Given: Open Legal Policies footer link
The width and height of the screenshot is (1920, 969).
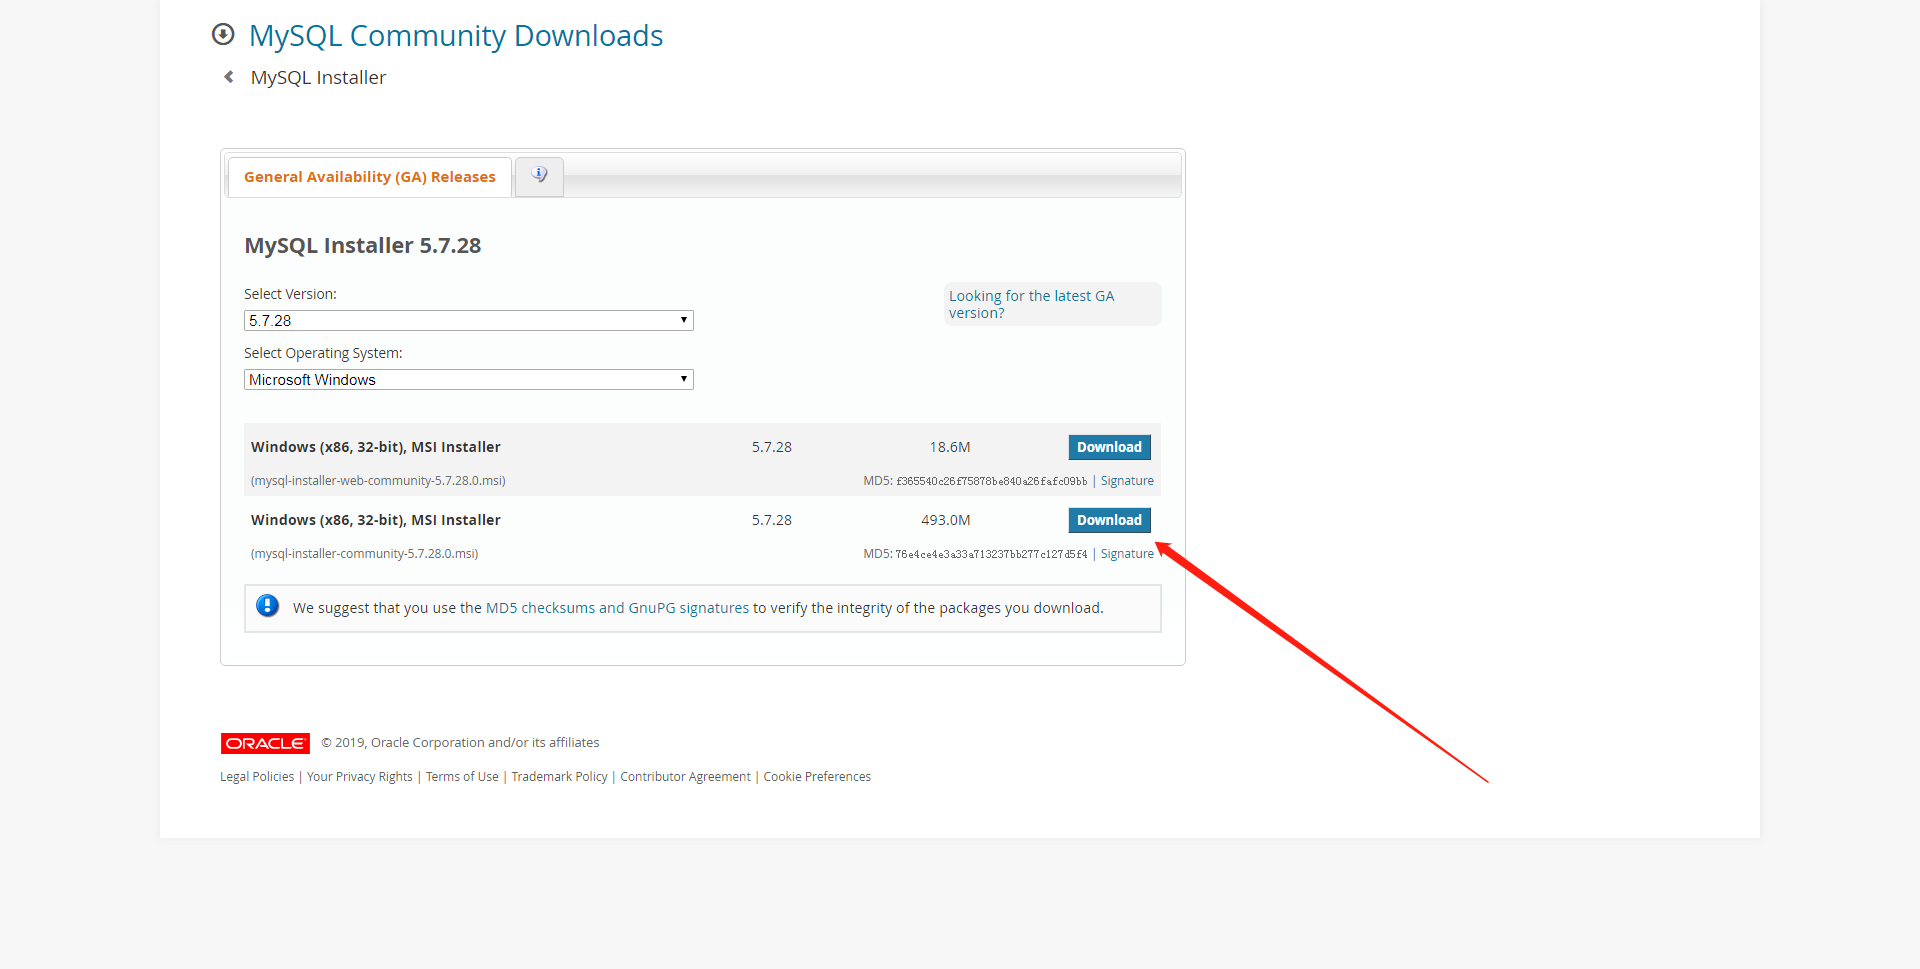Looking at the screenshot, I should pos(257,777).
